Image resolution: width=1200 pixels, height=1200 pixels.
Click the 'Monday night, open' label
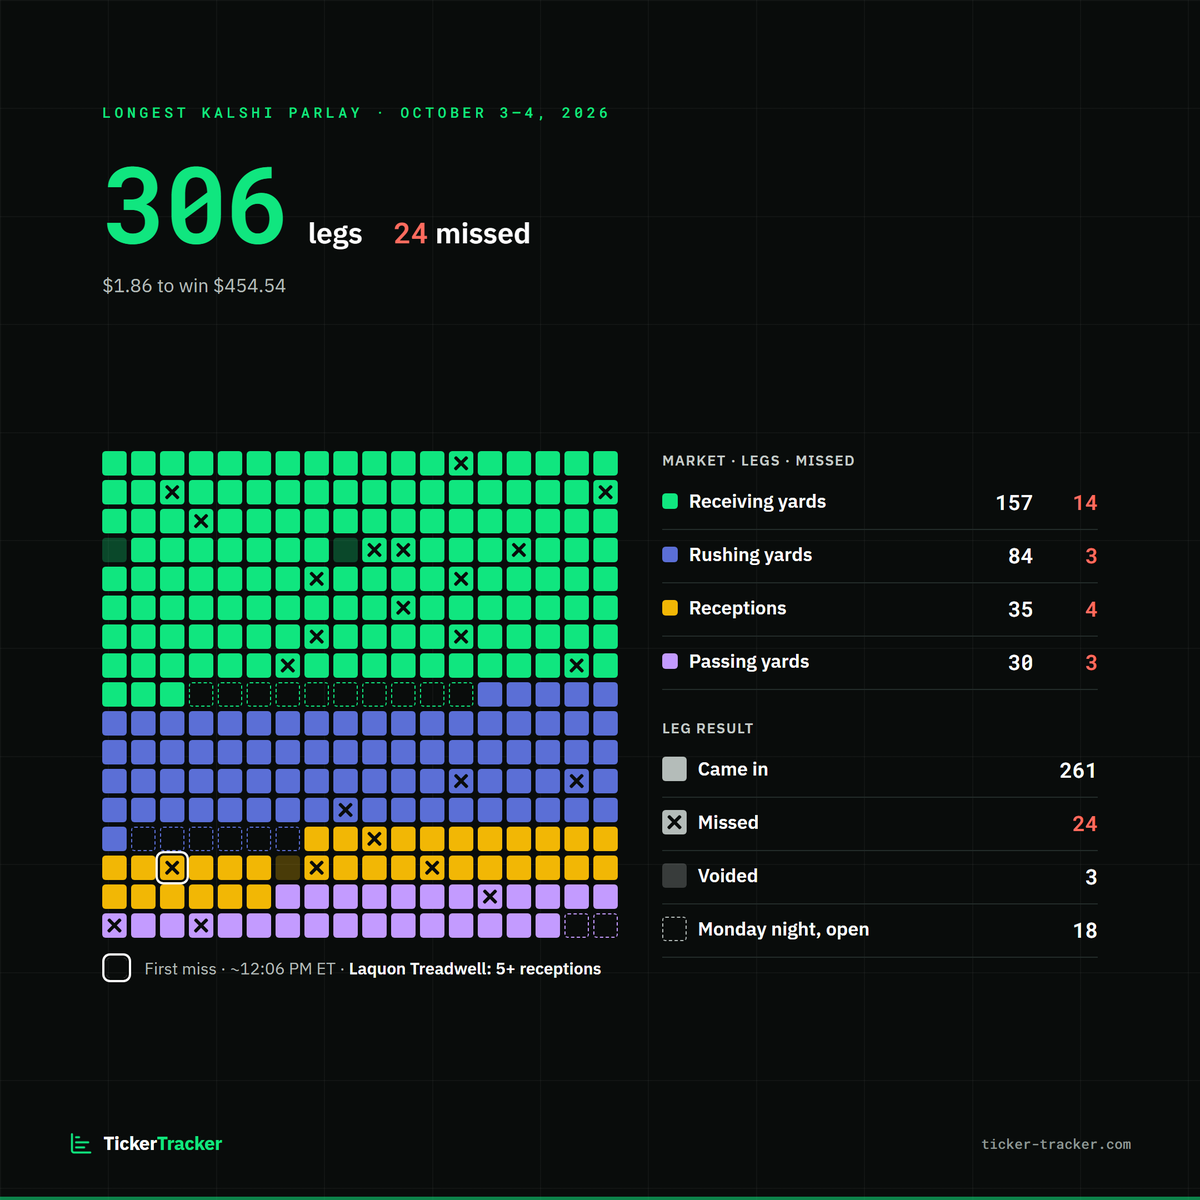[x=783, y=930]
